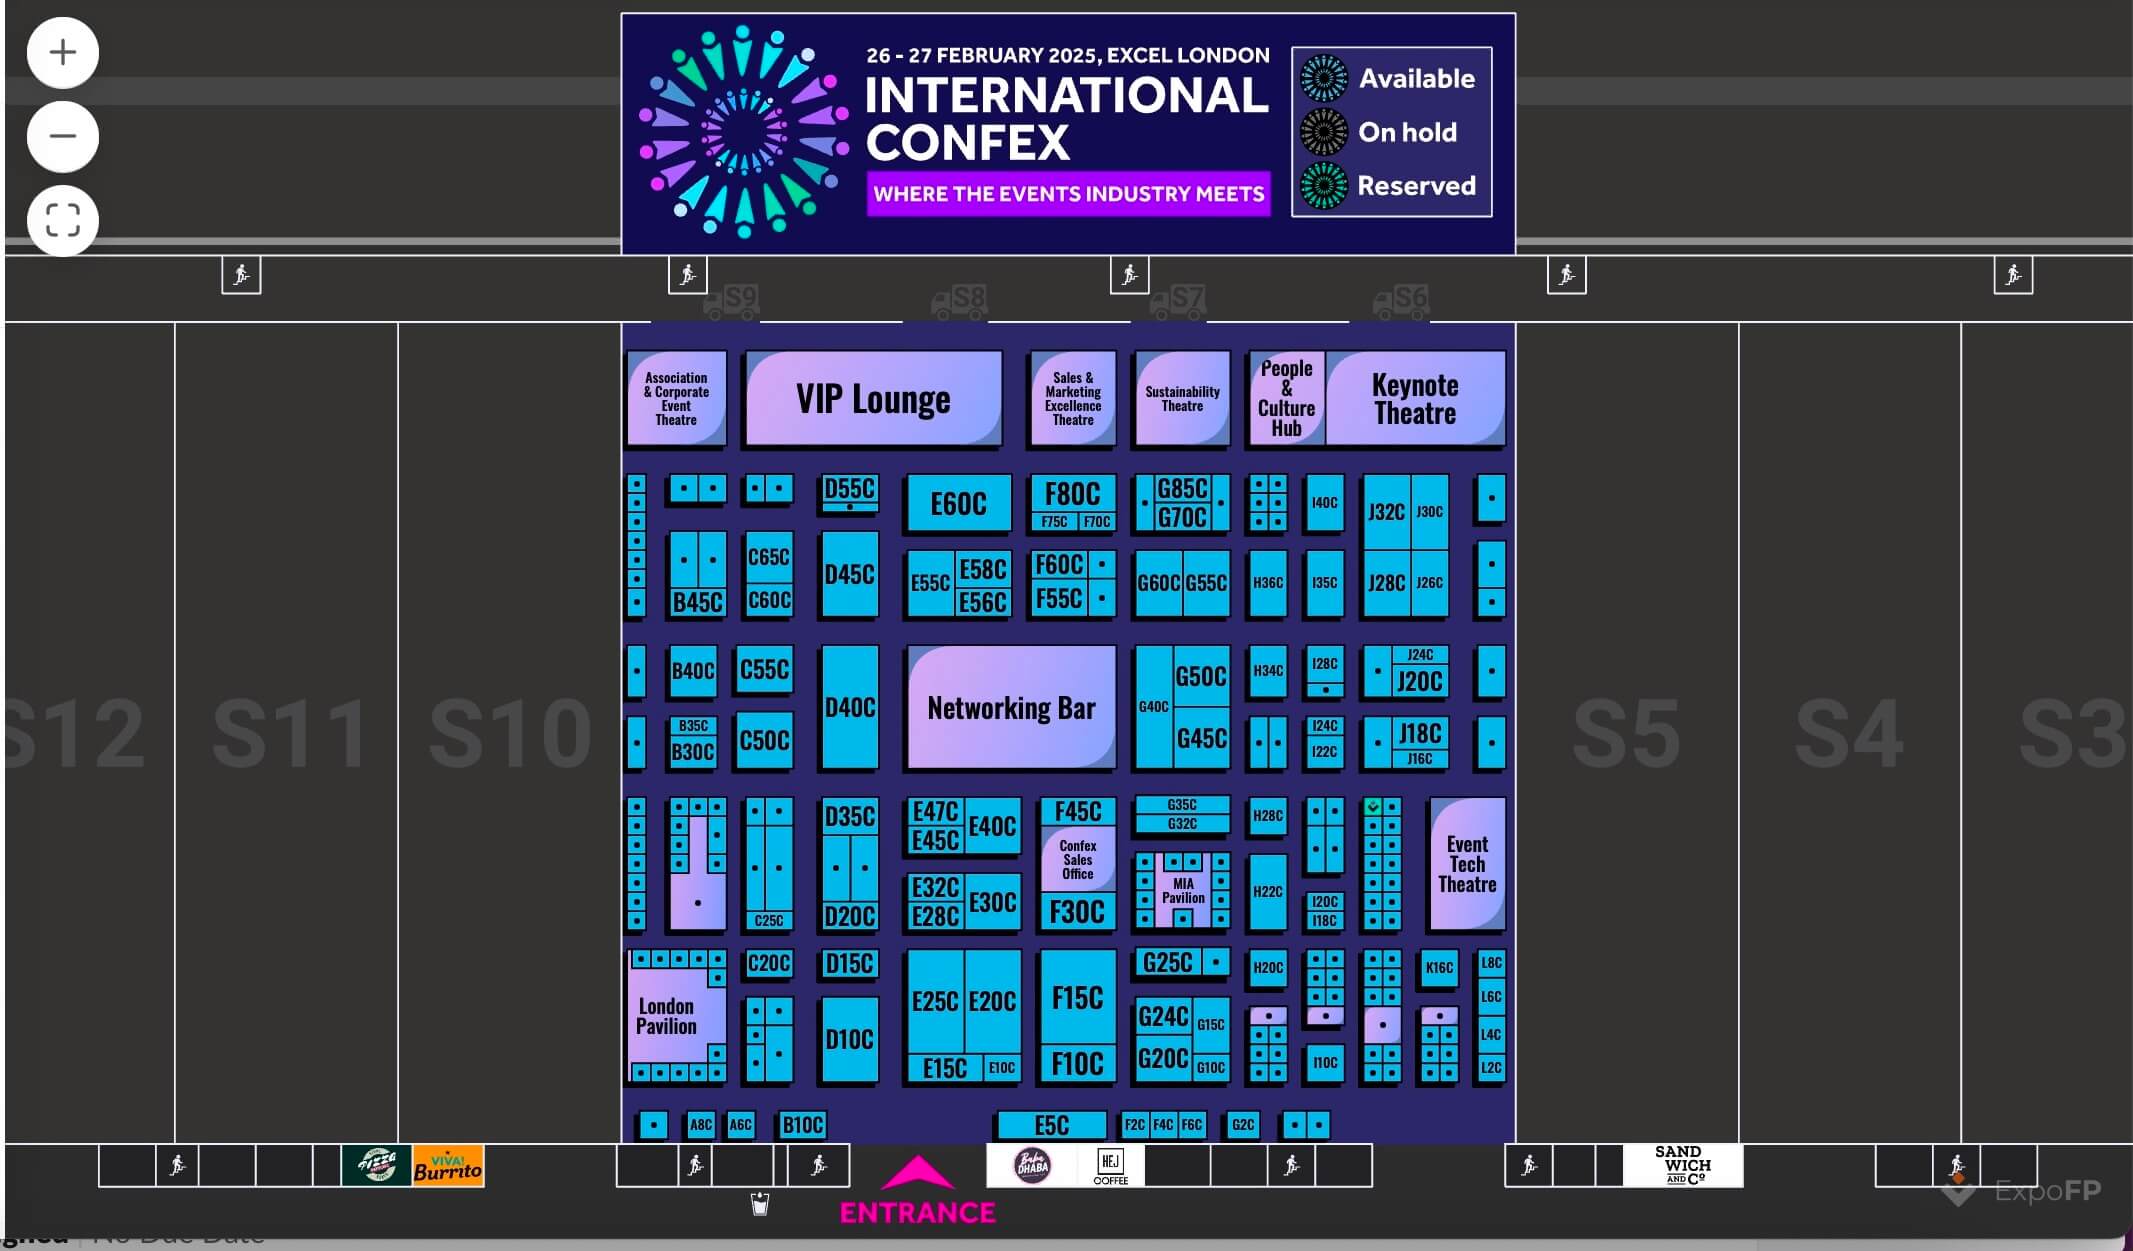Open the MIA Pavilion
The width and height of the screenshot is (2133, 1251).
point(1183,890)
